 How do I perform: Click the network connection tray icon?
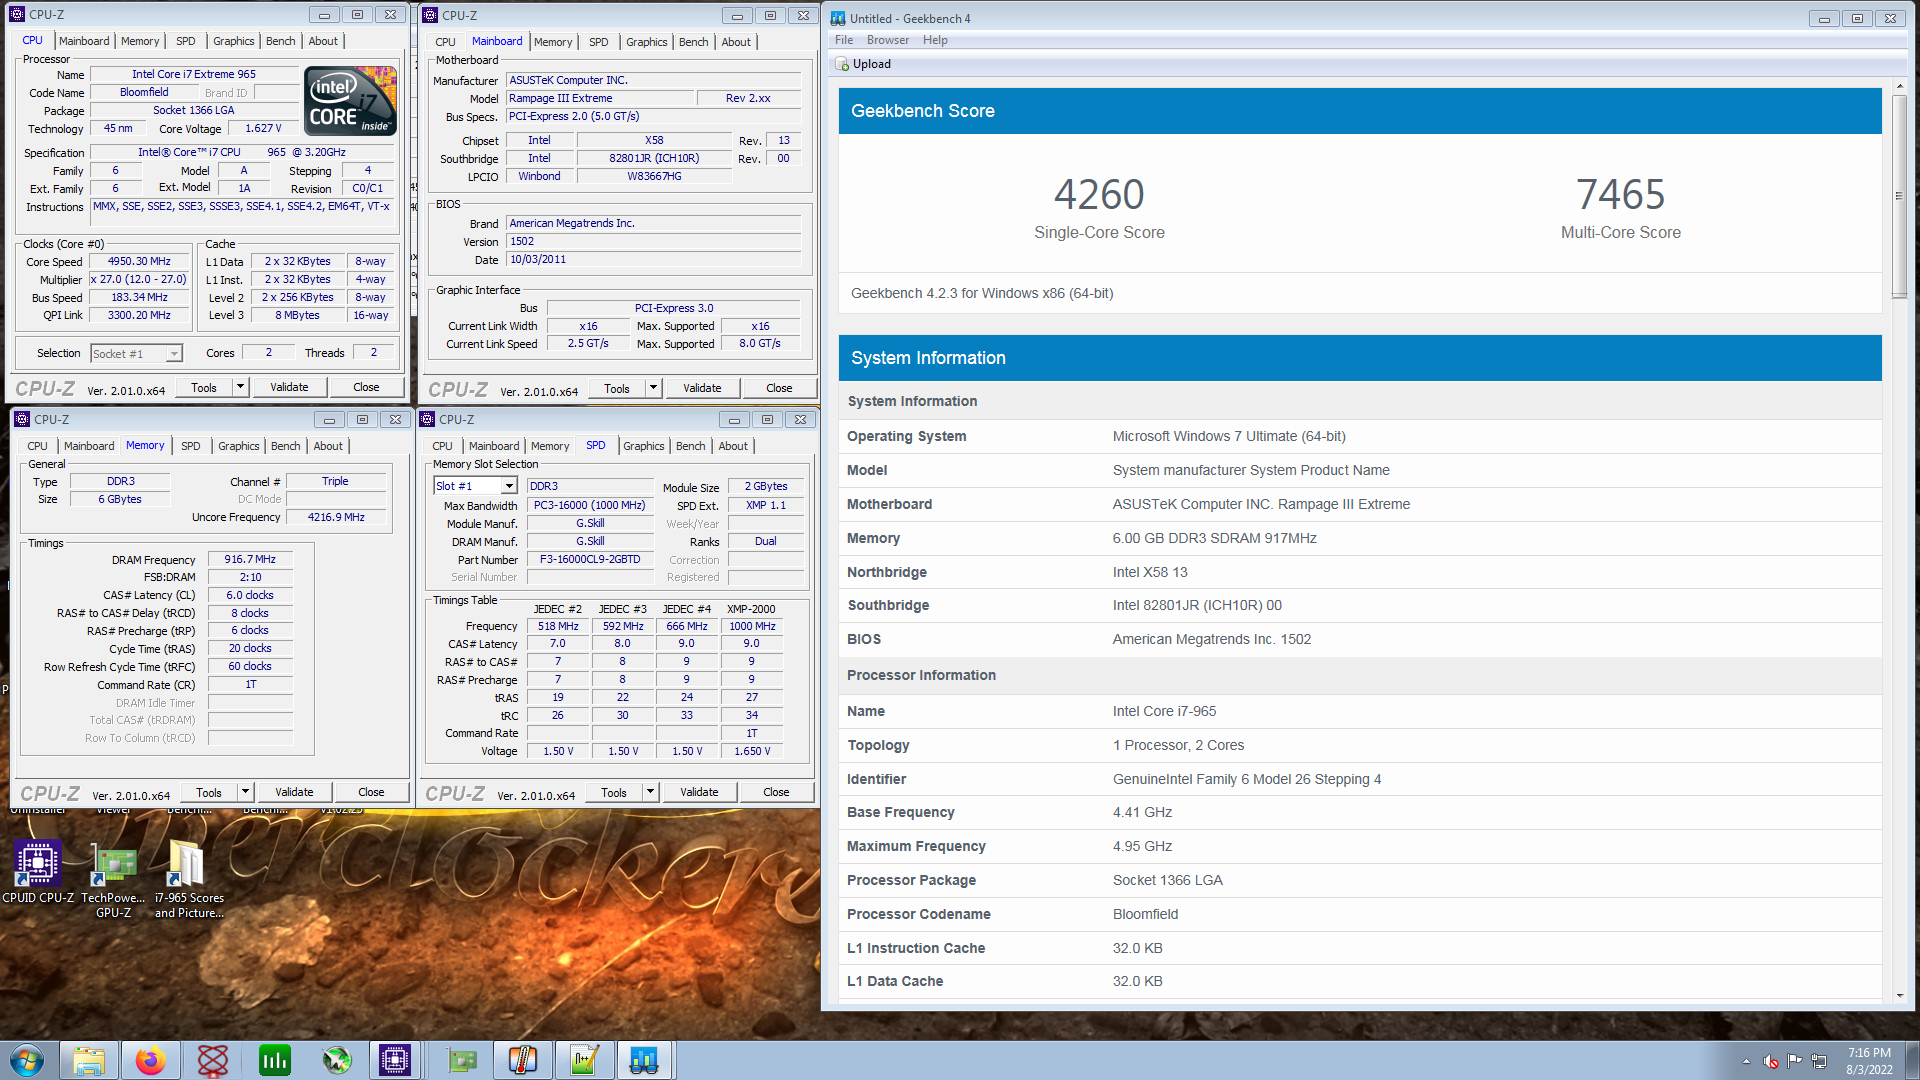pos(1819,1061)
